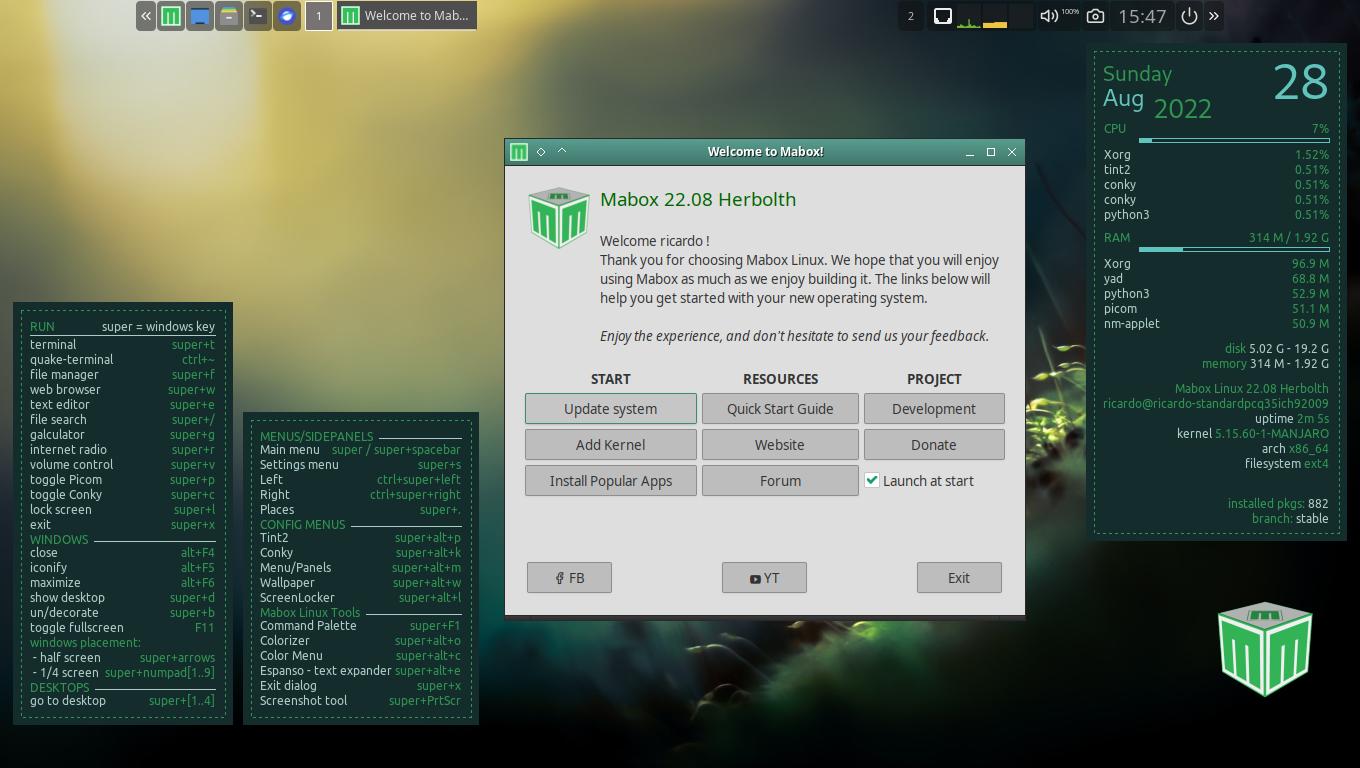Click 'picom' row in Conky RAM list
This screenshot has width=1360, height=768.
[x=1216, y=309]
